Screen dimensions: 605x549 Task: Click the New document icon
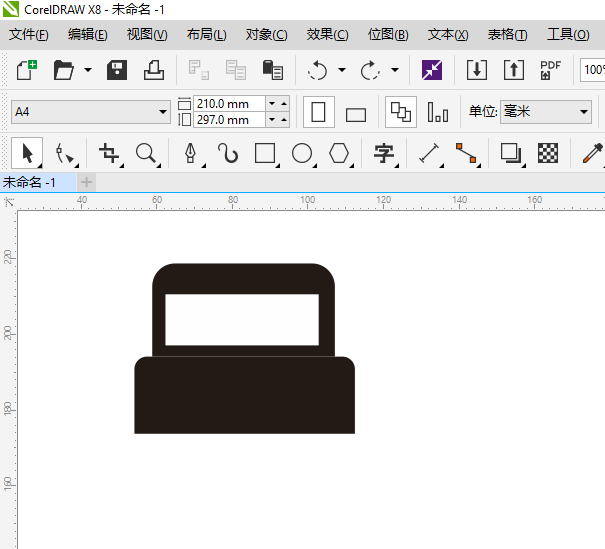27,70
